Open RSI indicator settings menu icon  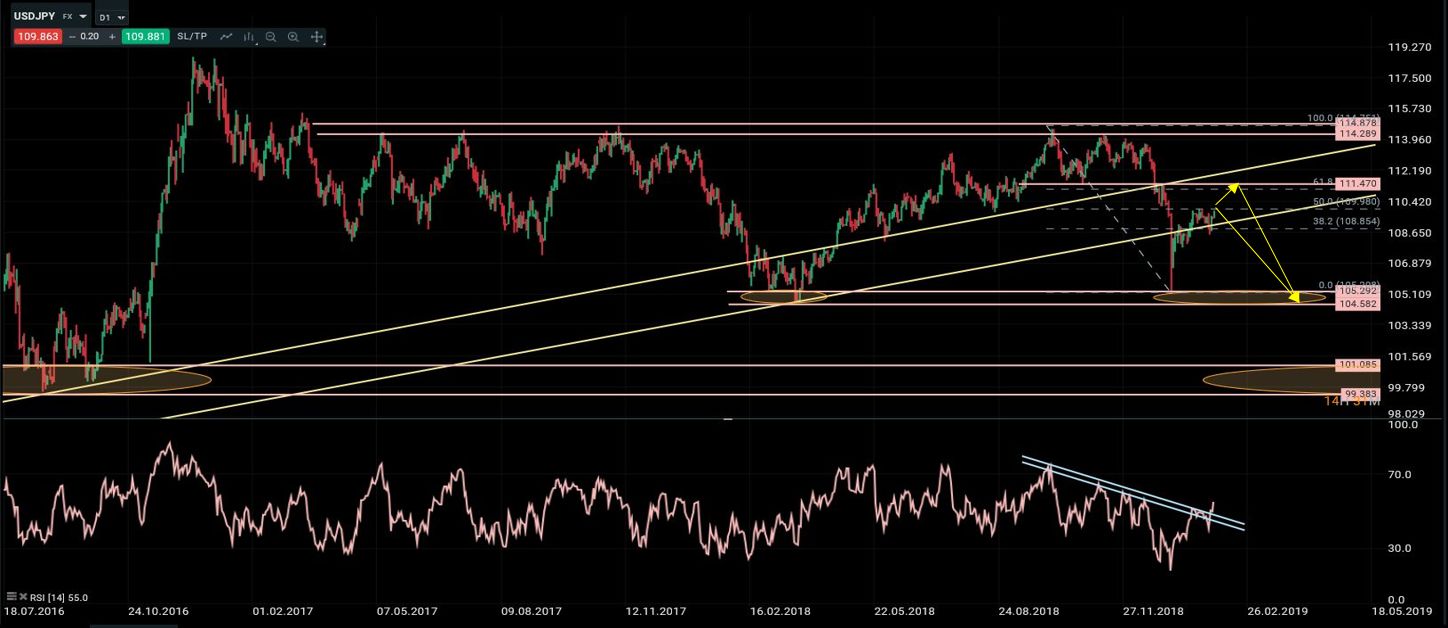click(x=11, y=596)
